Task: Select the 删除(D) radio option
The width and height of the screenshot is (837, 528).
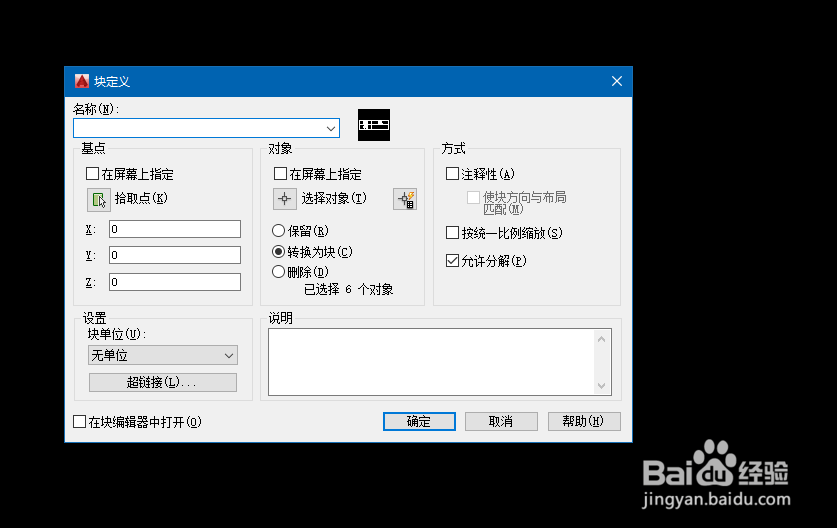Action: pyautogui.click(x=278, y=272)
